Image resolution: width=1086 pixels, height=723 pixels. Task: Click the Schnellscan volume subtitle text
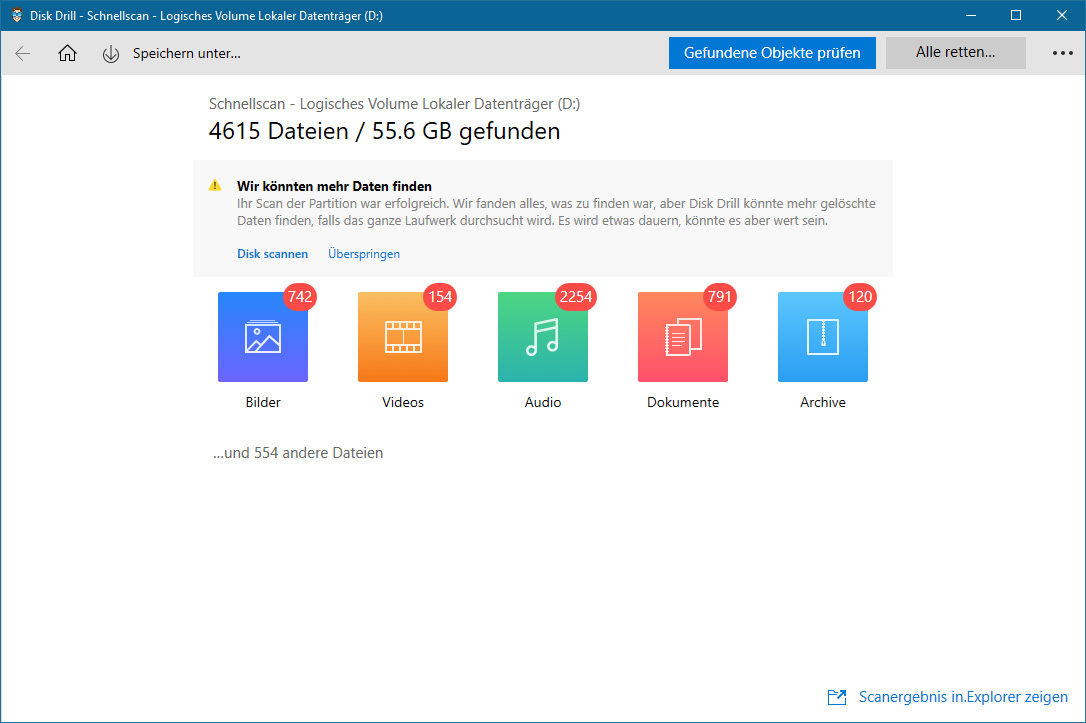[x=395, y=104]
